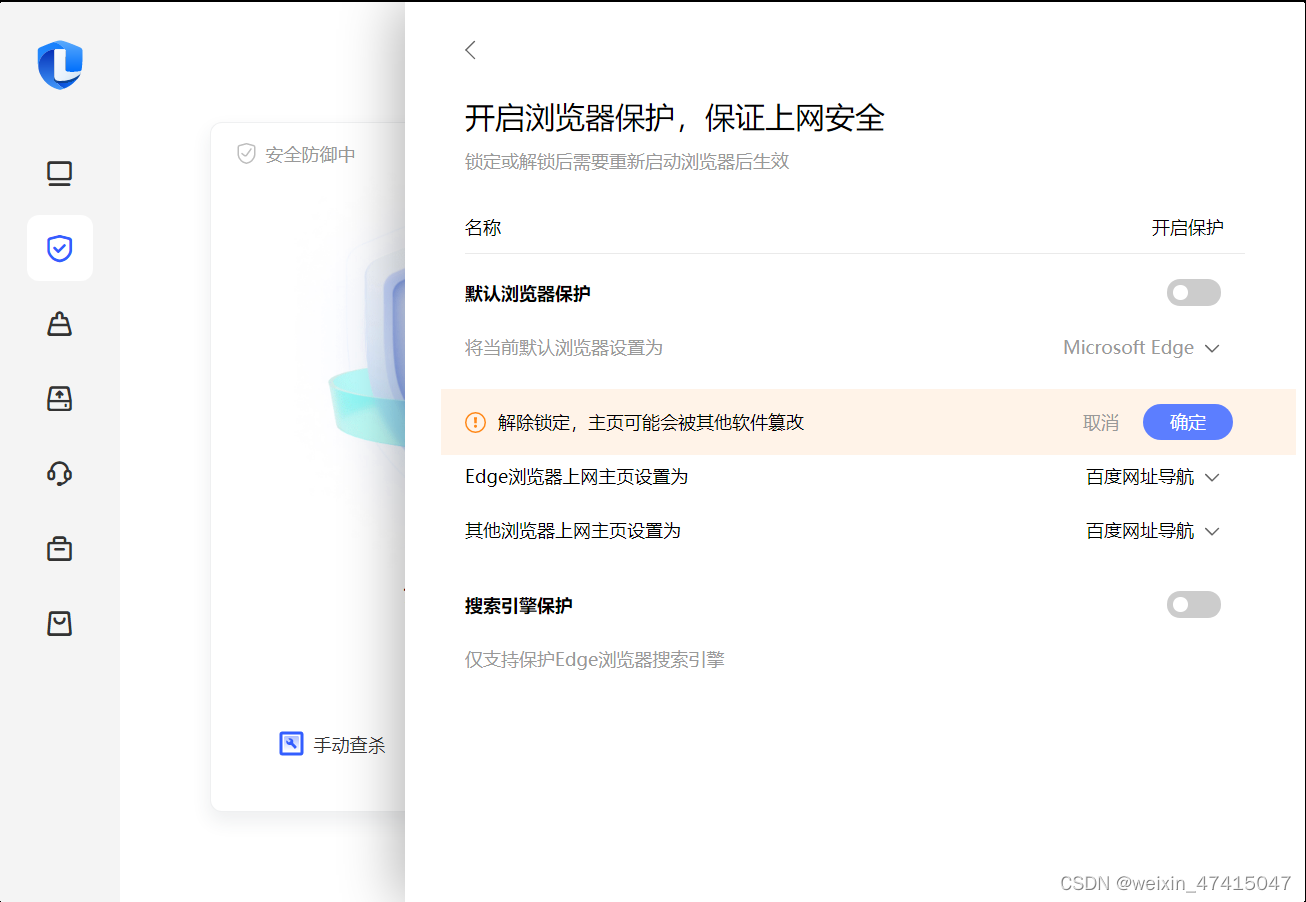Select the shield security protection icon
Screen dimensions: 1306x902
[x=59, y=248]
